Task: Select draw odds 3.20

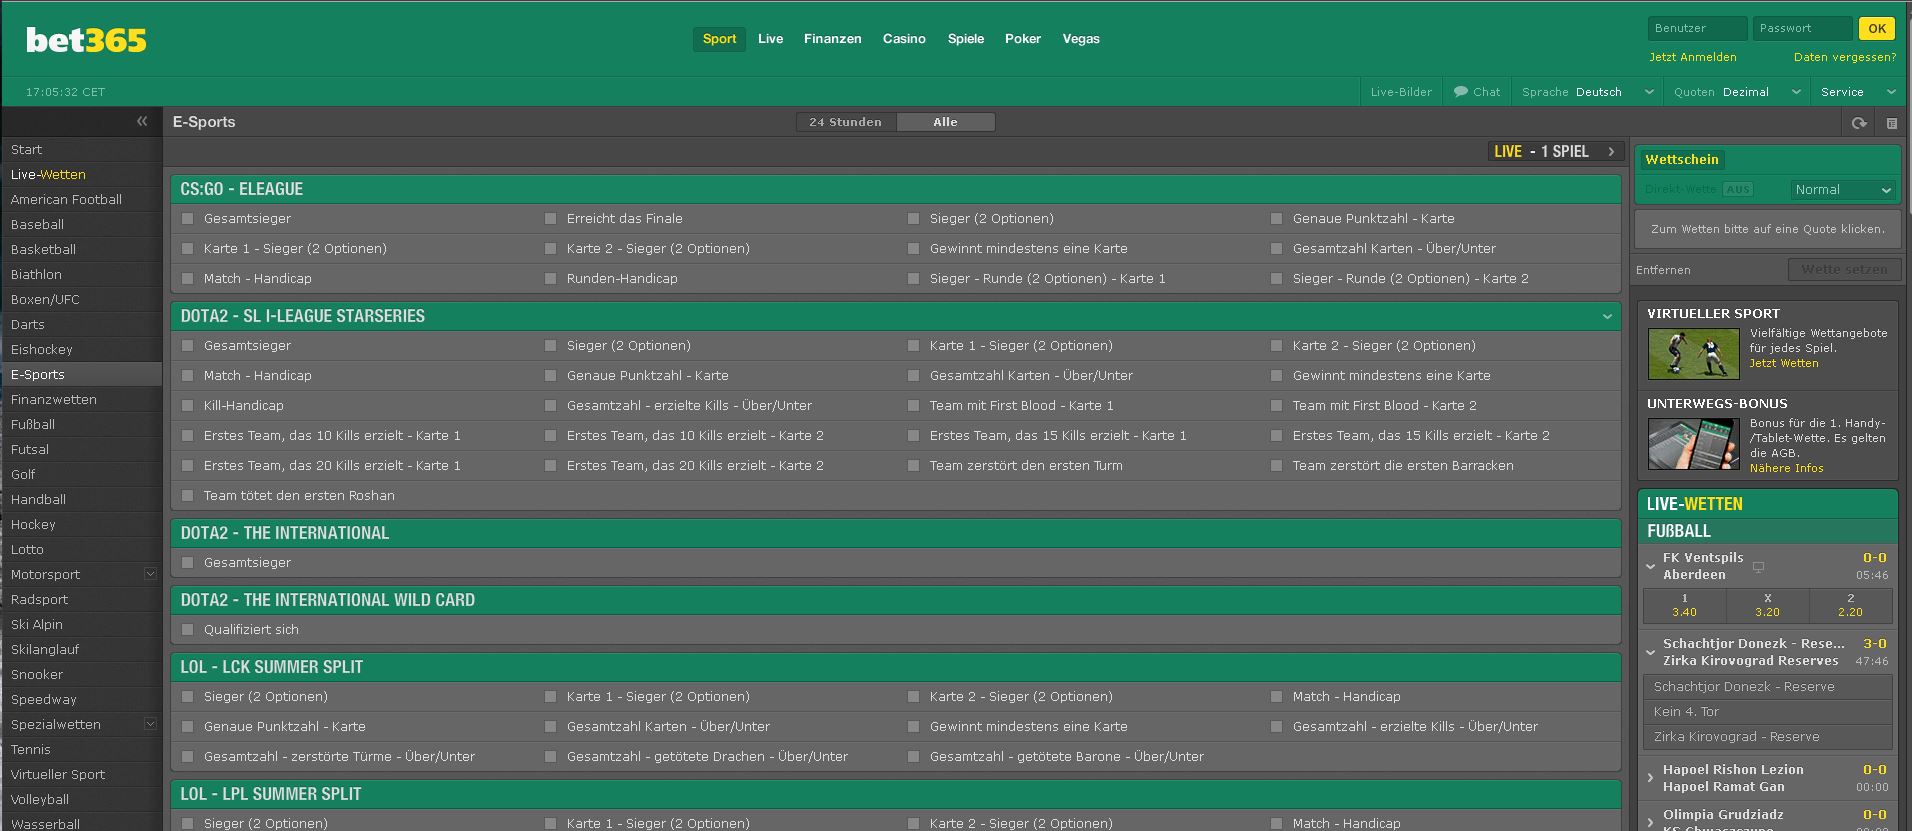Action: pos(1768,605)
